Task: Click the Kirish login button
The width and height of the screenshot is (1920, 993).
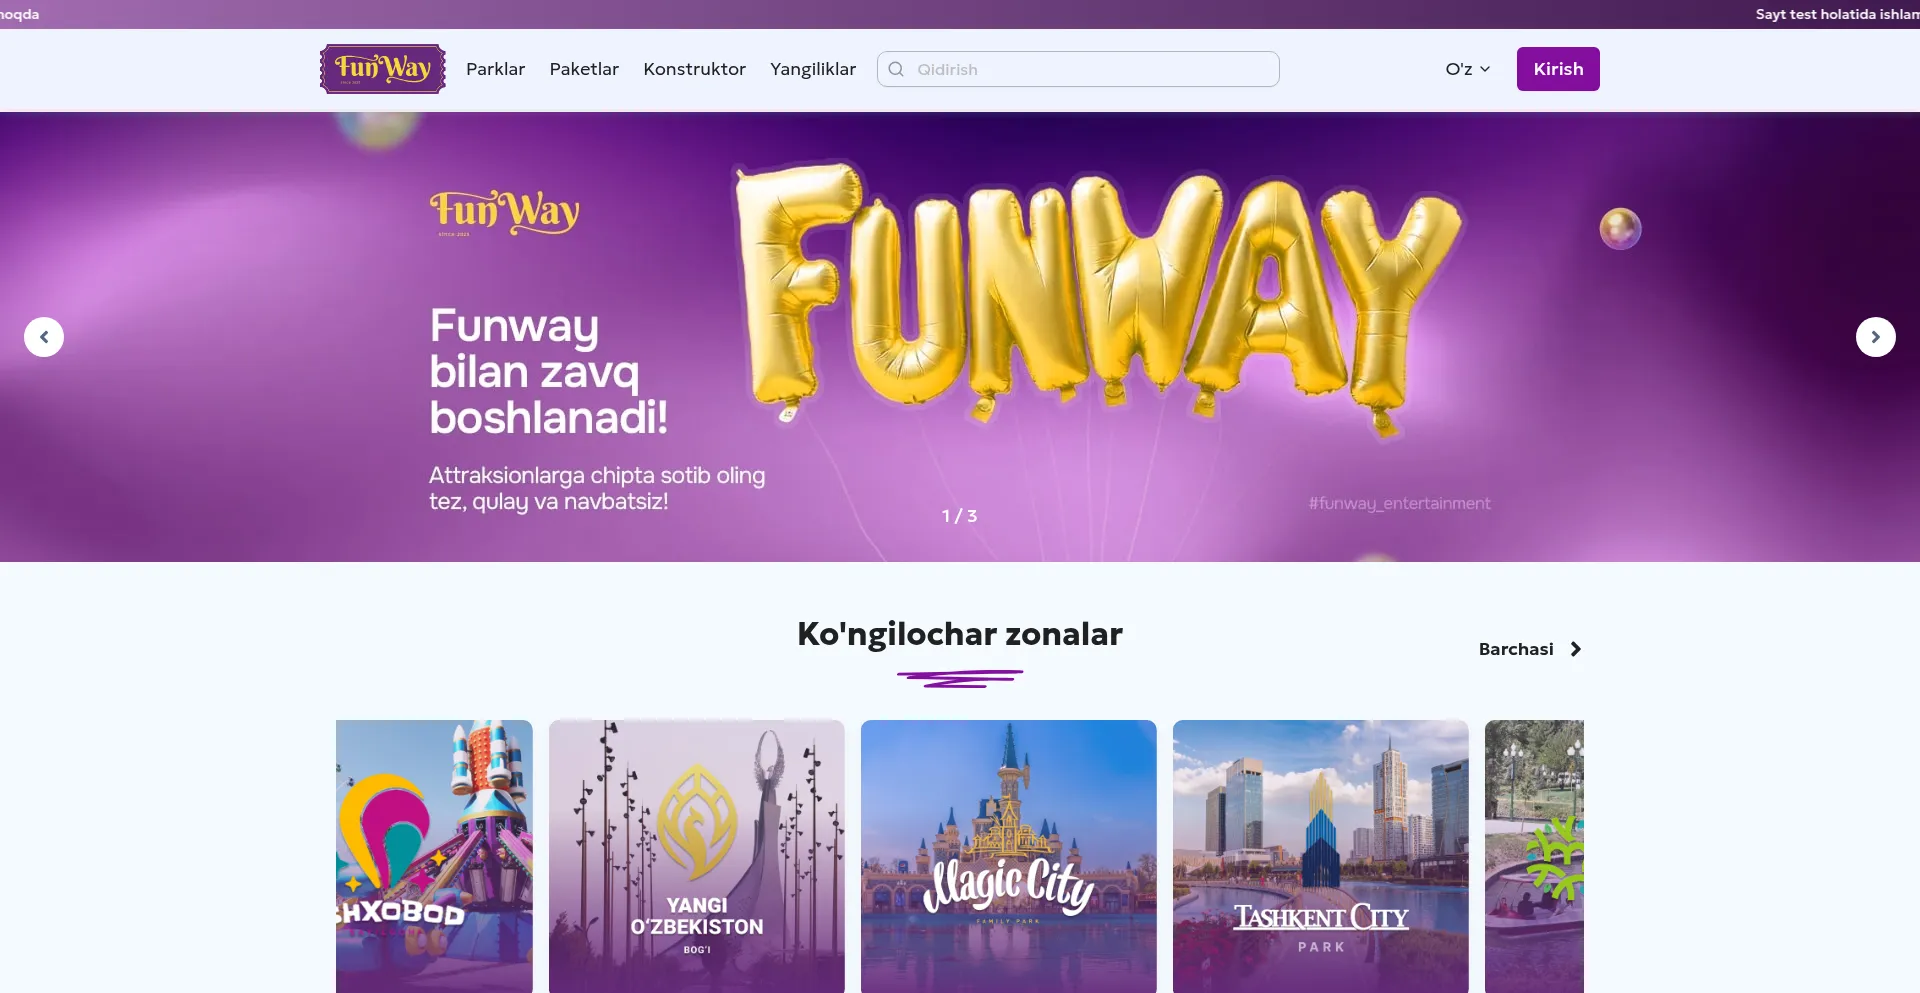Action: (1558, 69)
